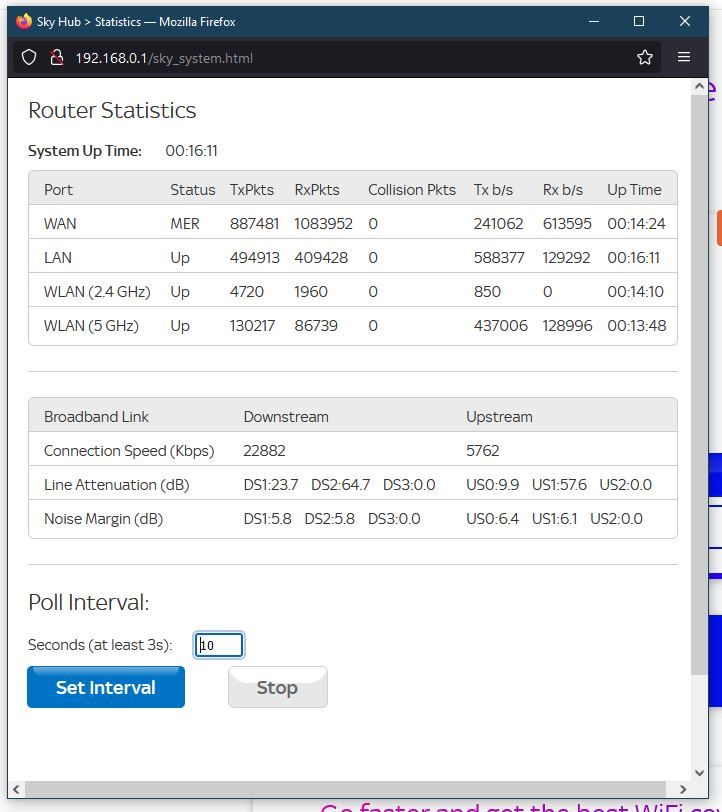Image resolution: width=722 pixels, height=812 pixels.
Task: Click LAN Tx b/s value 588377
Action: click(x=499, y=257)
